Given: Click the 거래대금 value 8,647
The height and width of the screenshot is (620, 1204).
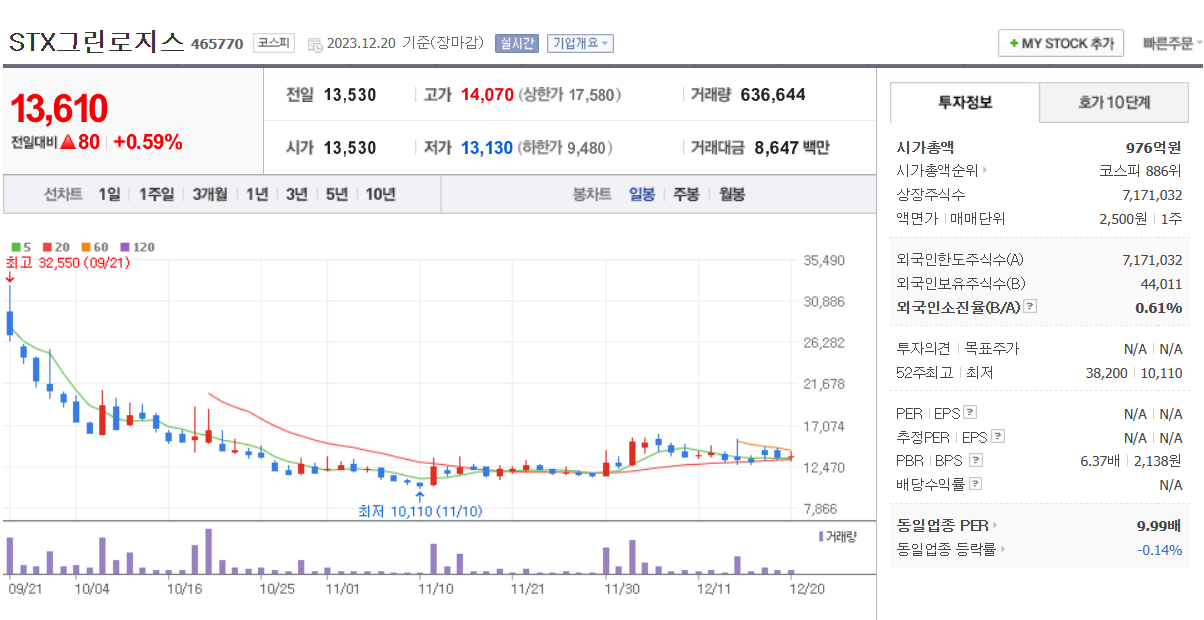Looking at the screenshot, I should [x=777, y=148].
